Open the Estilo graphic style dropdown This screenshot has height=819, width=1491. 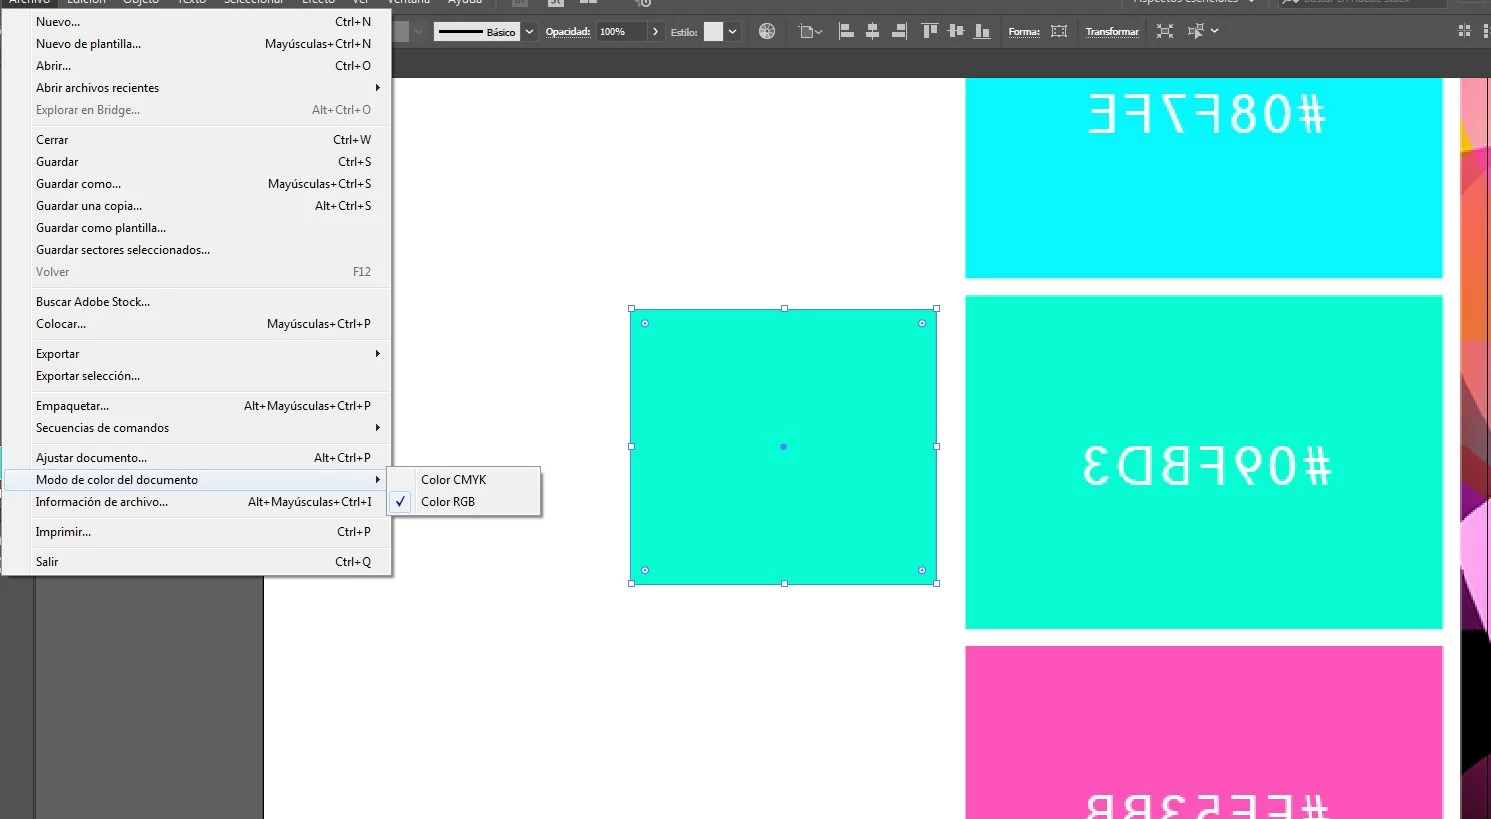point(733,32)
